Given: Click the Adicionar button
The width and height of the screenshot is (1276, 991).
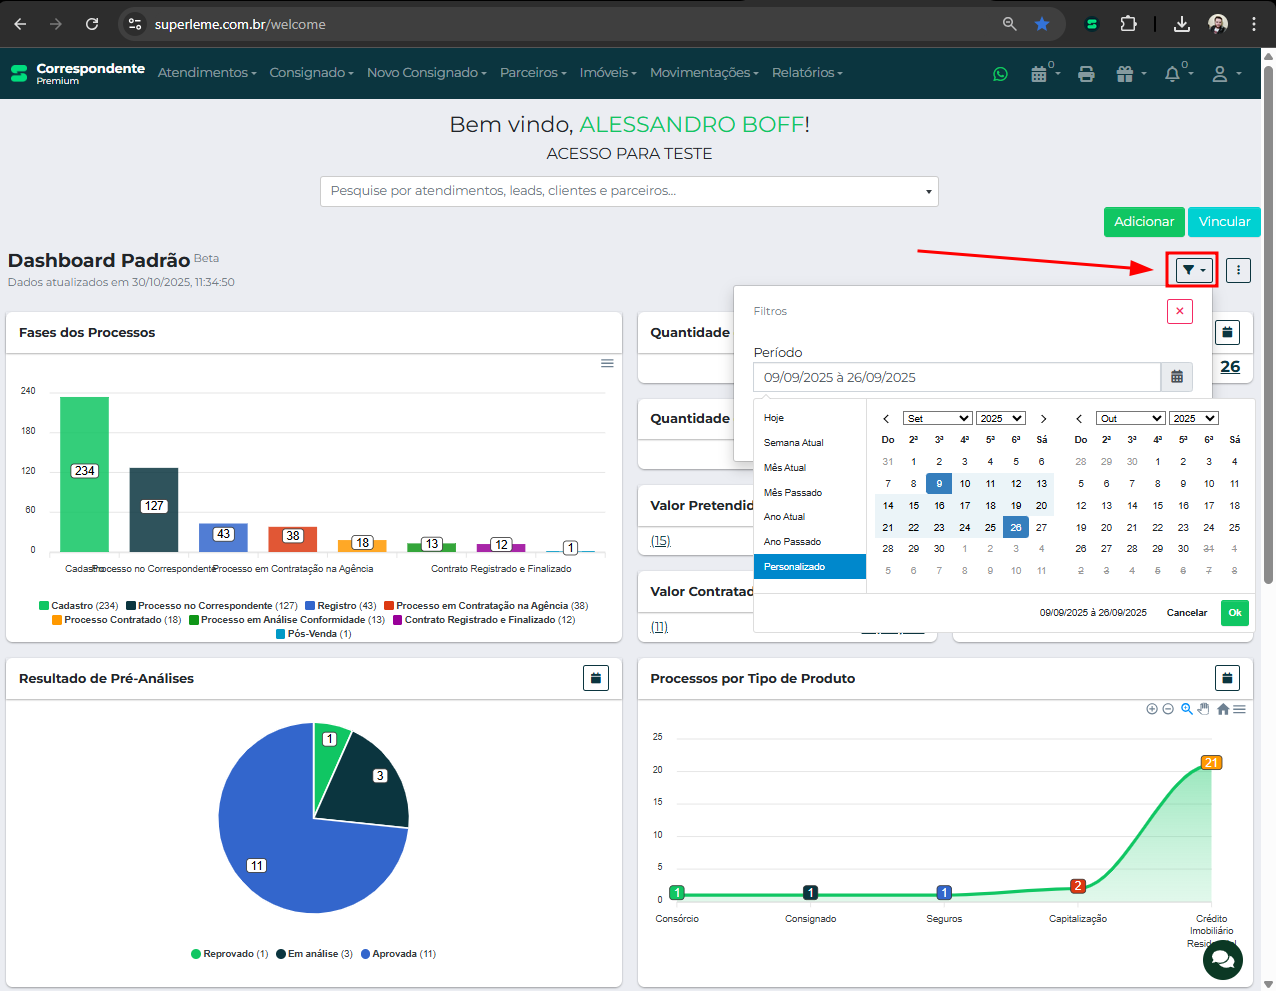Looking at the screenshot, I should coord(1144,222).
